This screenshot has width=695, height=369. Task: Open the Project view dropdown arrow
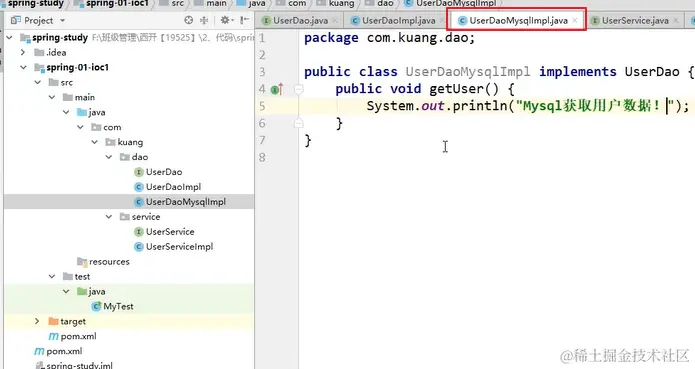coord(62,20)
